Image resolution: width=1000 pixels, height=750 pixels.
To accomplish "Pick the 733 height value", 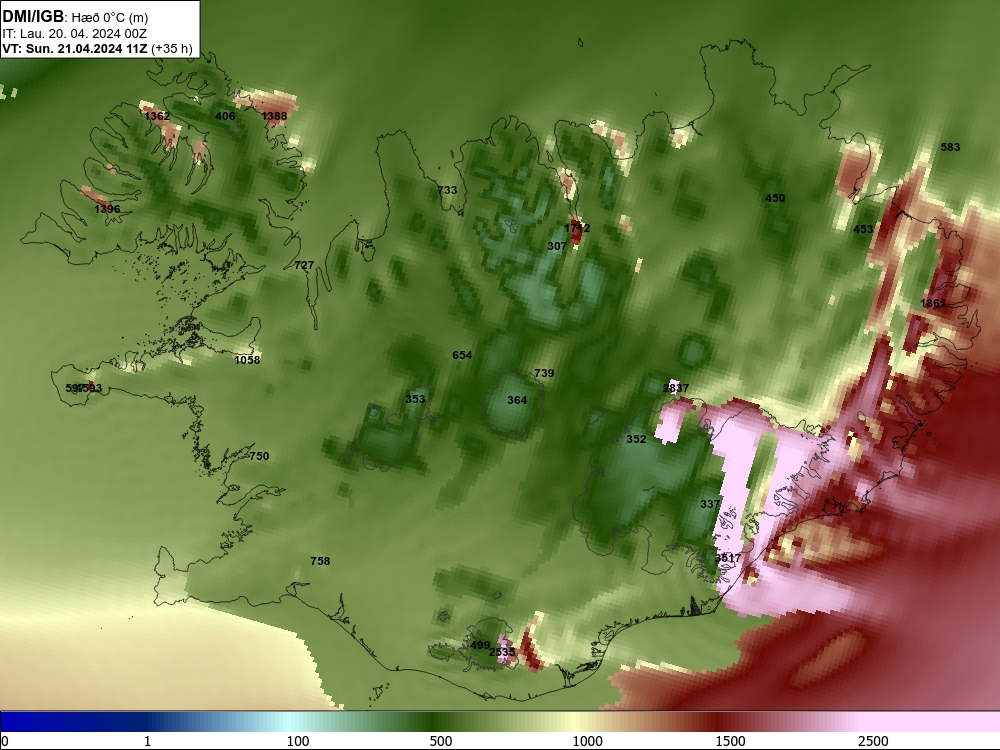I will click(447, 190).
